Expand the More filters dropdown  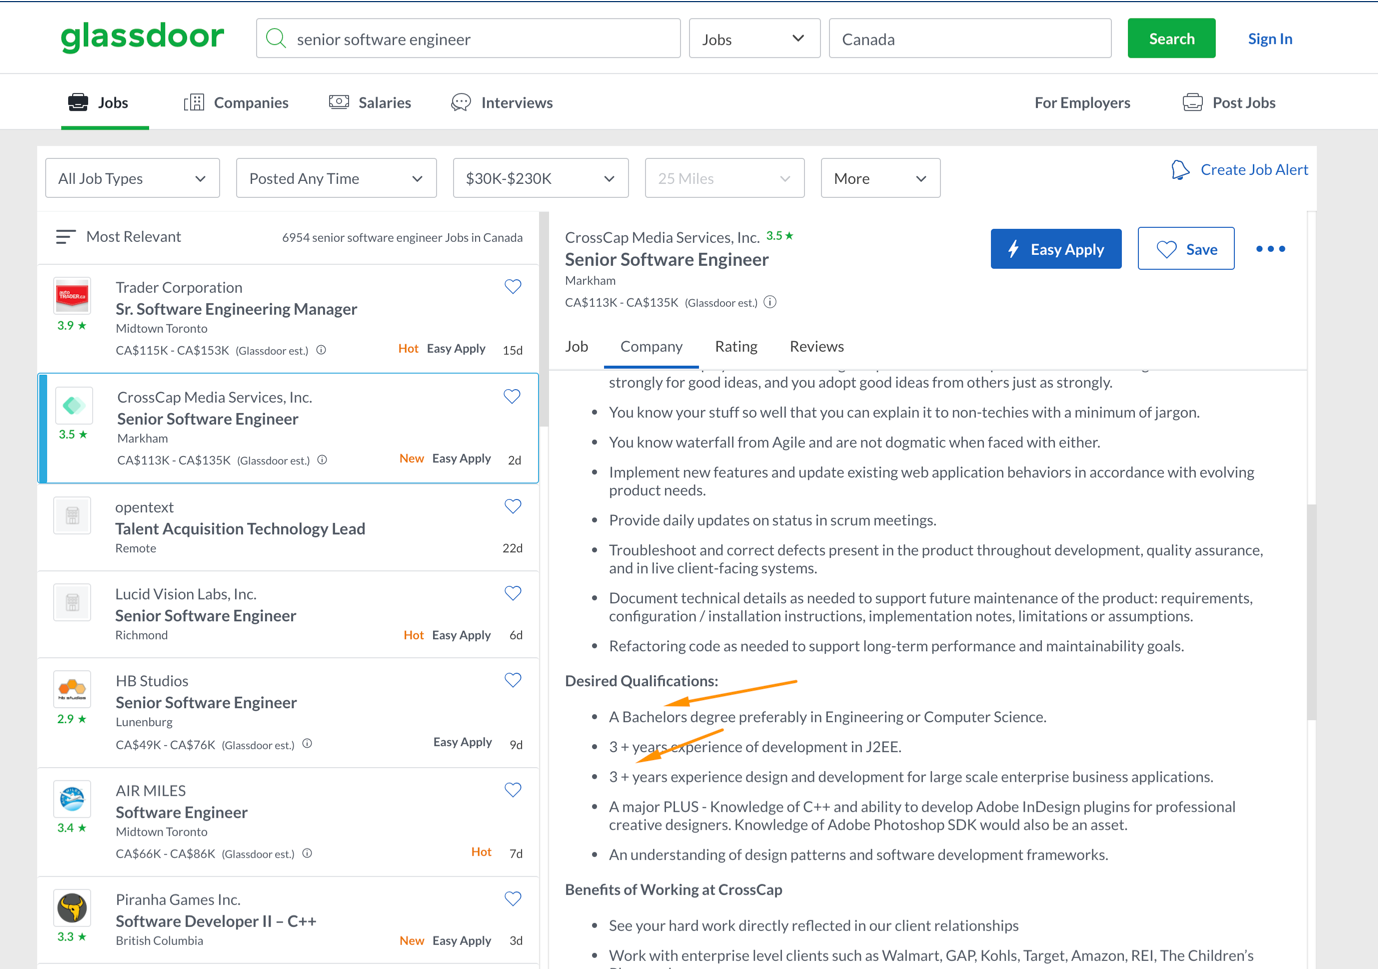pos(880,178)
